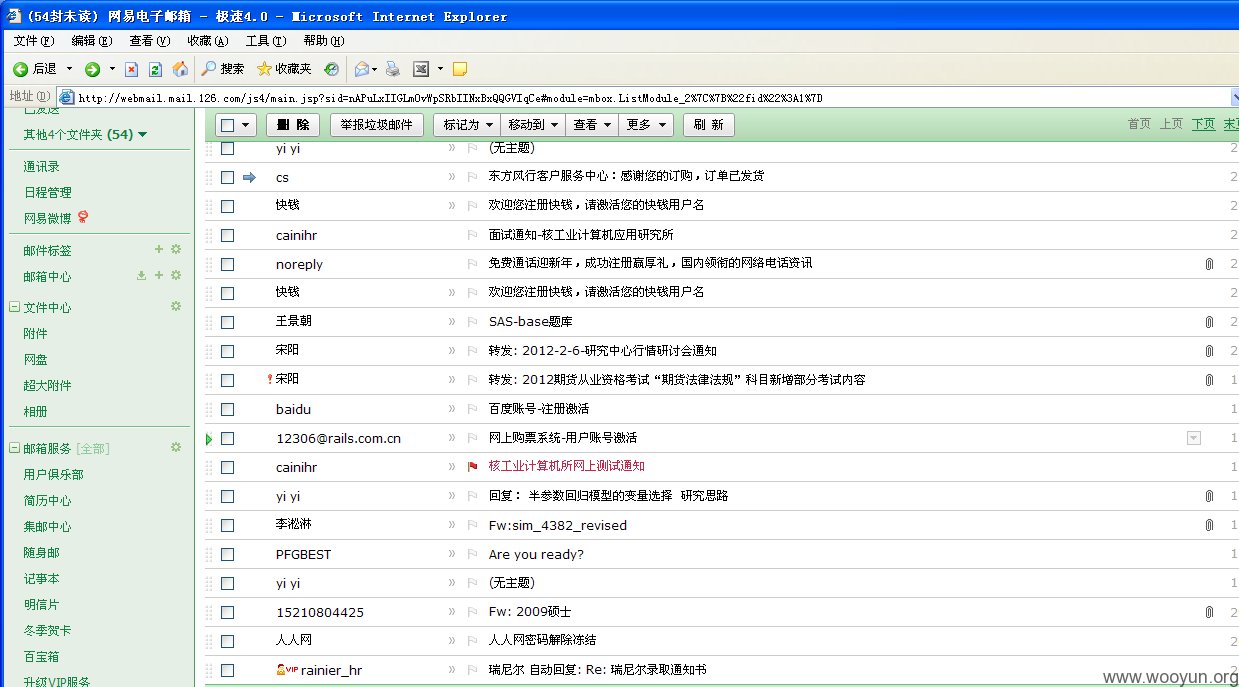Screen dimensions: 1239x687
Task: Open the gear icon beside 邮箱服务
Action: pos(176,447)
